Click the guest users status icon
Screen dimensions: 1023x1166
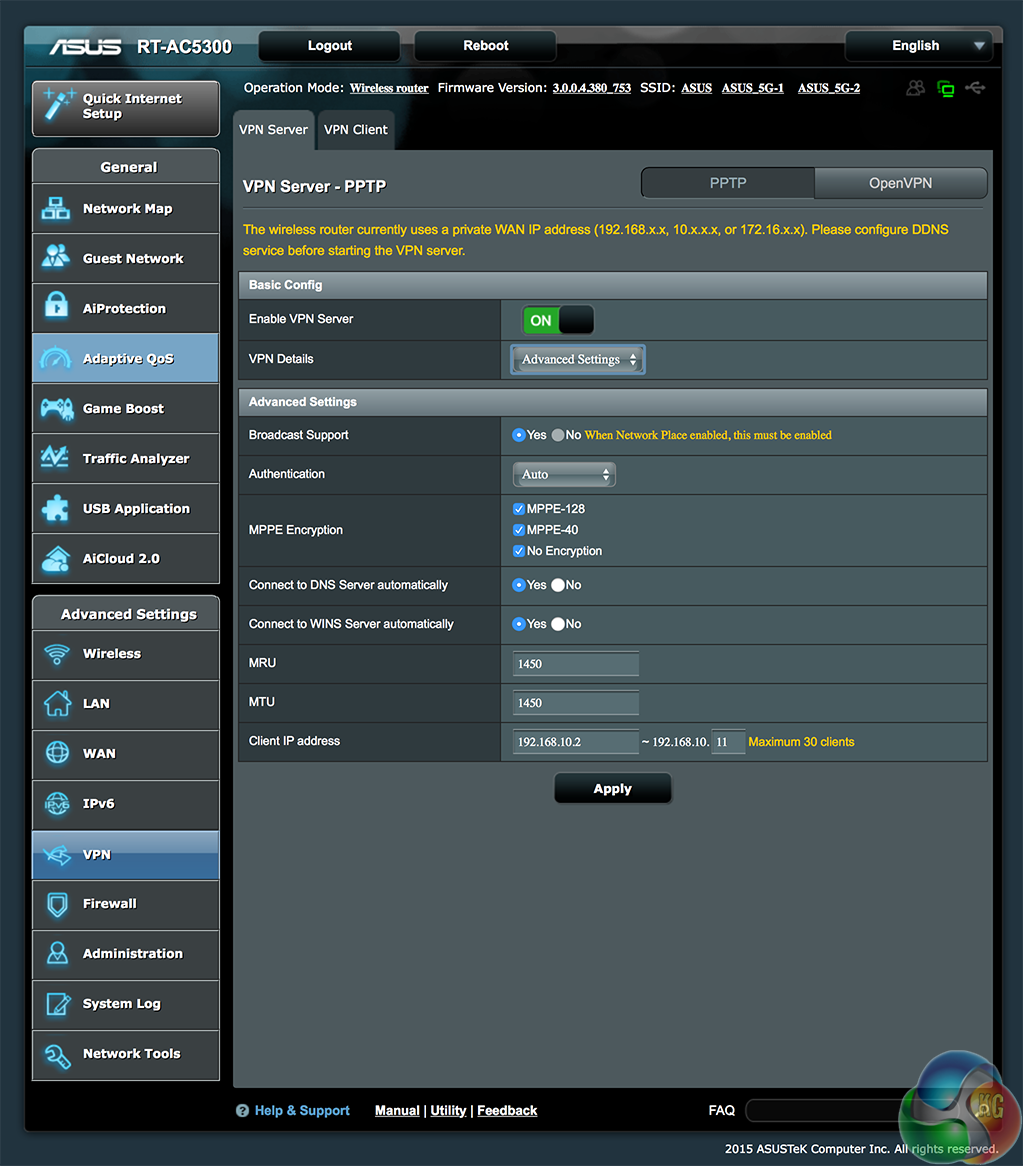click(x=916, y=88)
